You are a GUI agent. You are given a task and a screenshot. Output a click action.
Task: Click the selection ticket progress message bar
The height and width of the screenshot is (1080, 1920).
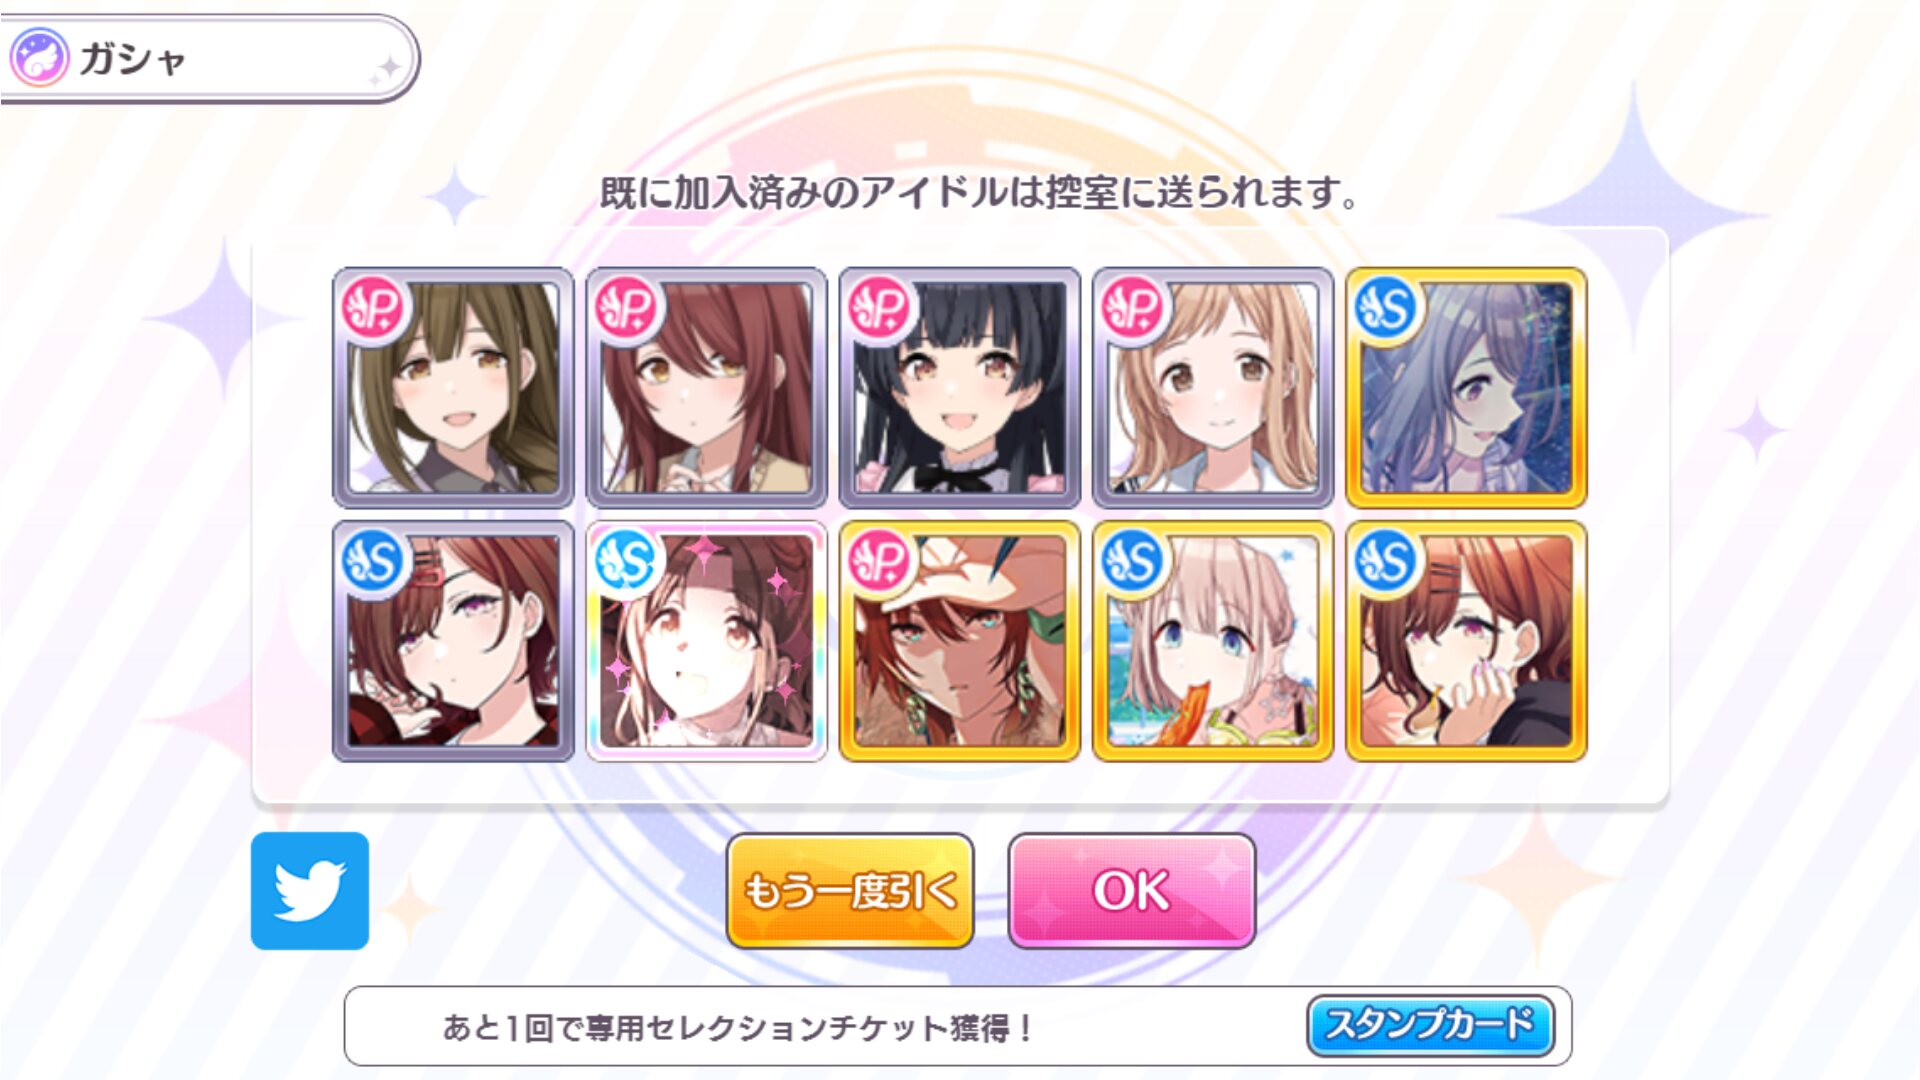pyautogui.click(x=957, y=1026)
